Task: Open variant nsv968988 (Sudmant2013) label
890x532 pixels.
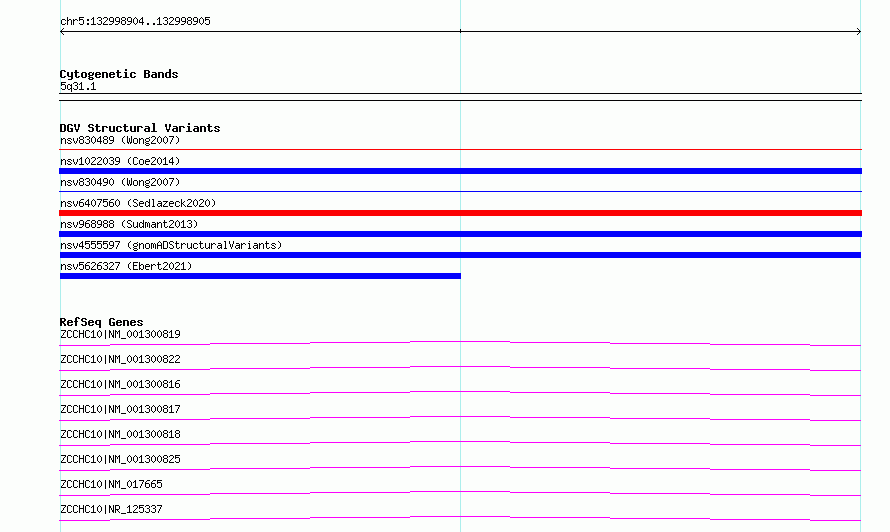Action: (129, 224)
